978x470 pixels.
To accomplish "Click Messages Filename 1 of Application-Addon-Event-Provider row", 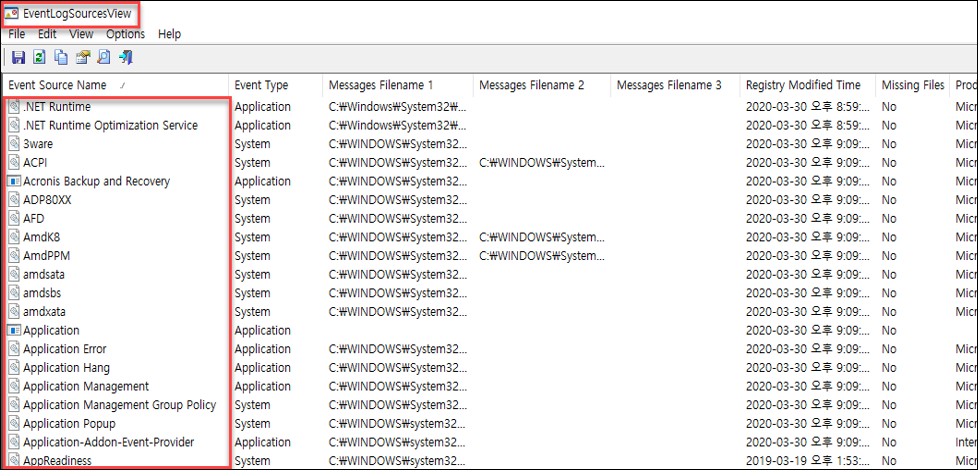I will point(397,442).
